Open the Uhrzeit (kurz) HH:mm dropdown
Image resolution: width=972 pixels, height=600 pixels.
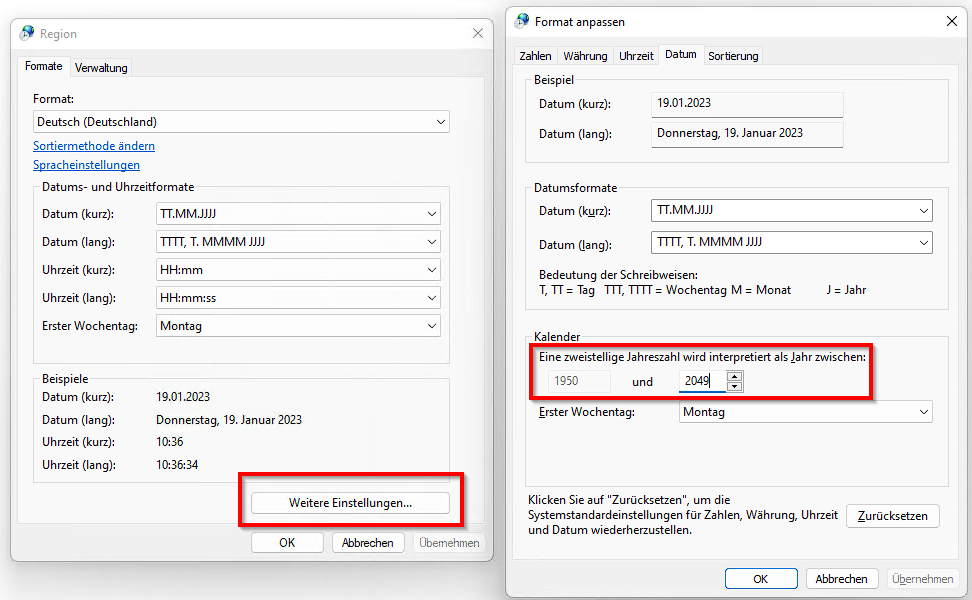(x=298, y=270)
